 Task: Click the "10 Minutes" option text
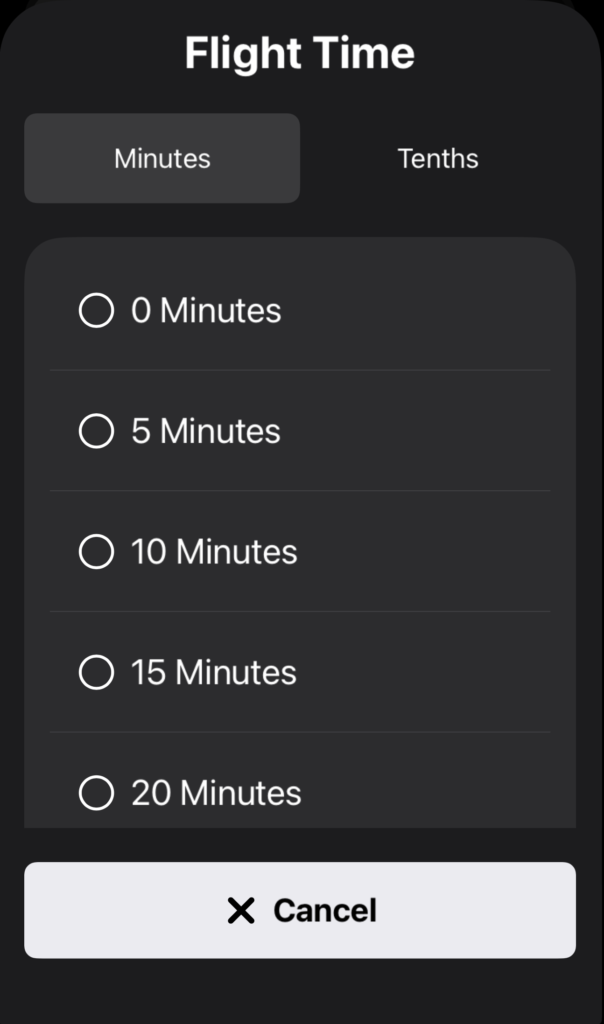point(214,552)
